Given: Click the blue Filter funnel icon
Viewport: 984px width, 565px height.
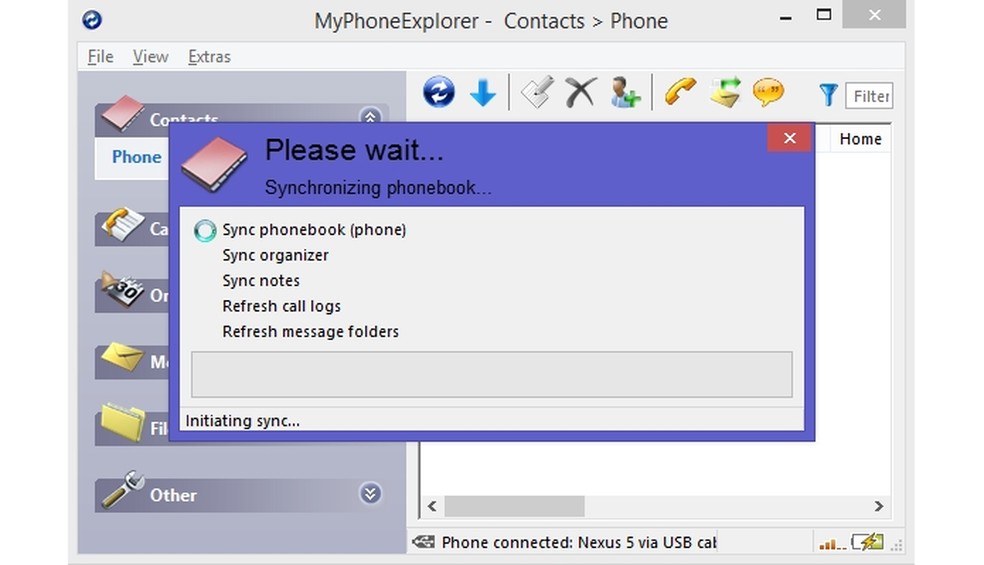Looking at the screenshot, I should pyautogui.click(x=828, y=95).
